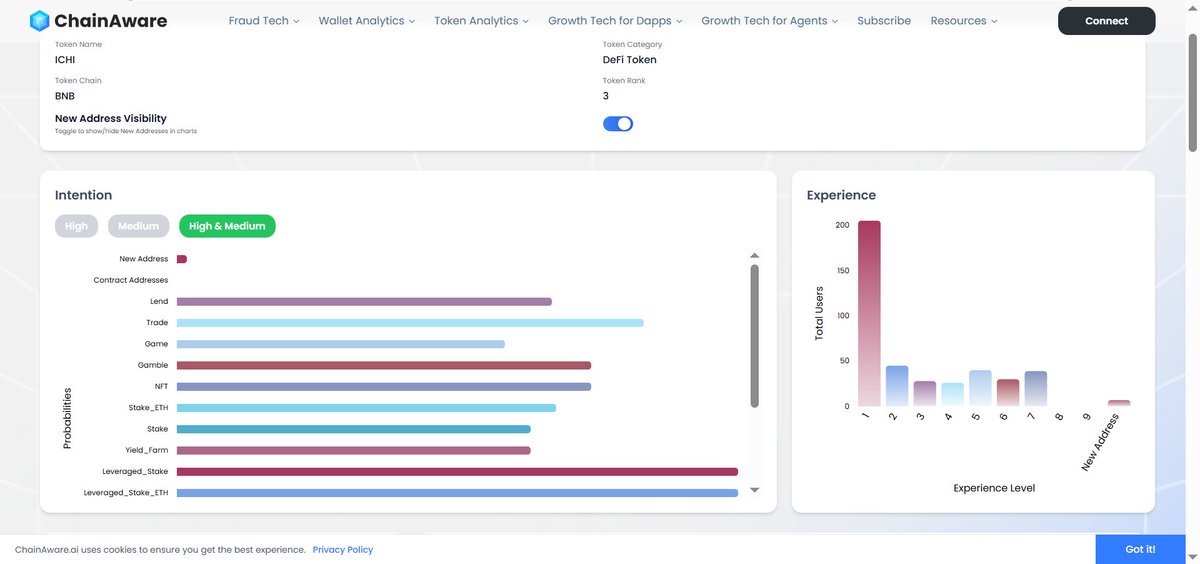Click the New Address experience bar
The height and width of the screenshot is (564, 1200).
click(1119, 403)
